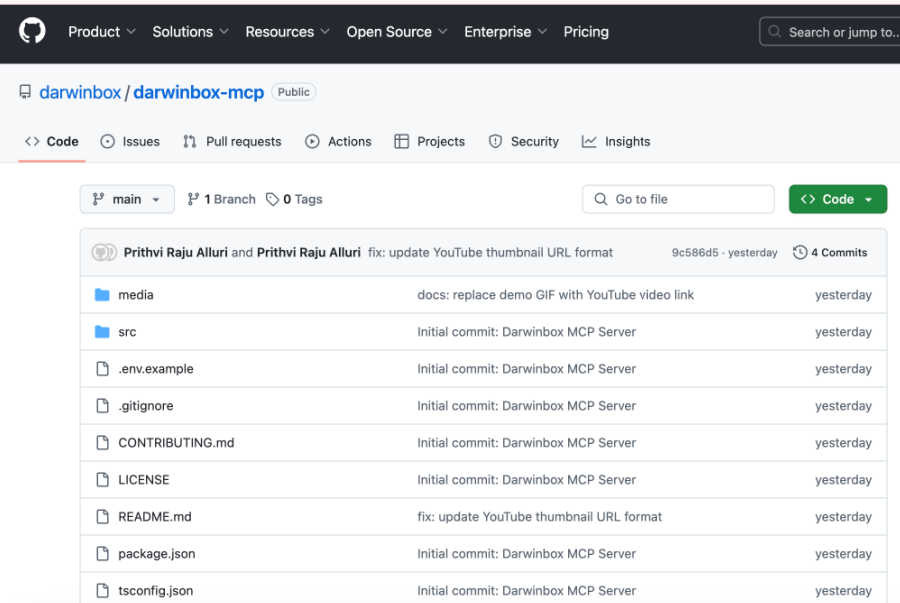The height and width of the screenshot is (603, 900).
Task: Switch to the Pull requests tab
Action: [x=232, y=142]
